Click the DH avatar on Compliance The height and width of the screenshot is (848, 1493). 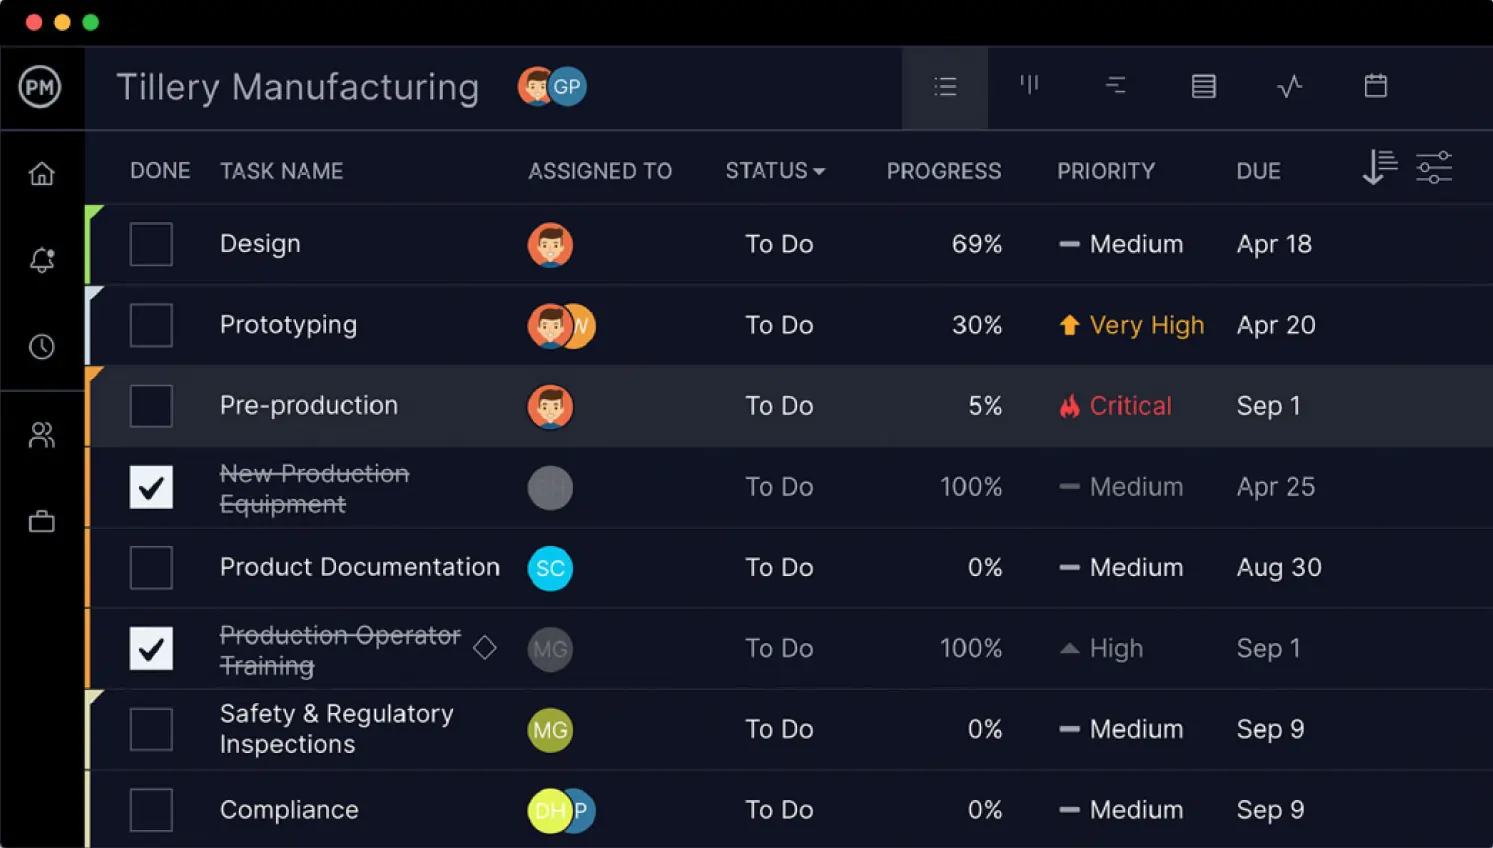[x=548, y=811]
